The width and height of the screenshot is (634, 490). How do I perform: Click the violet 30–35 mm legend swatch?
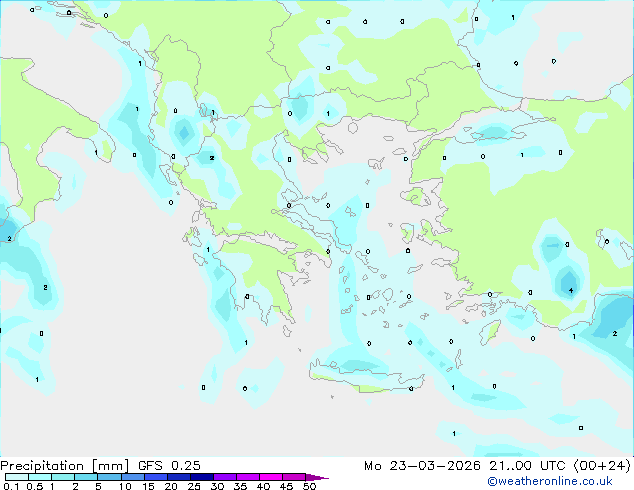click(224, 477)
